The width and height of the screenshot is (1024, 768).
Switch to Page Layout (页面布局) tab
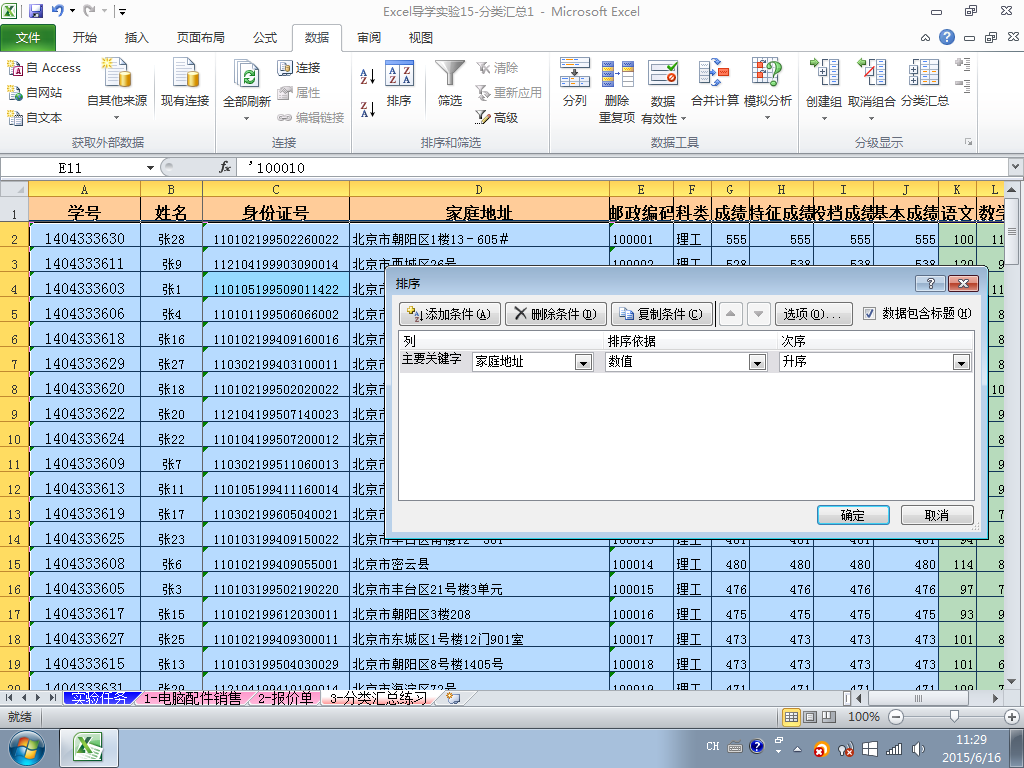click(200, 38)
